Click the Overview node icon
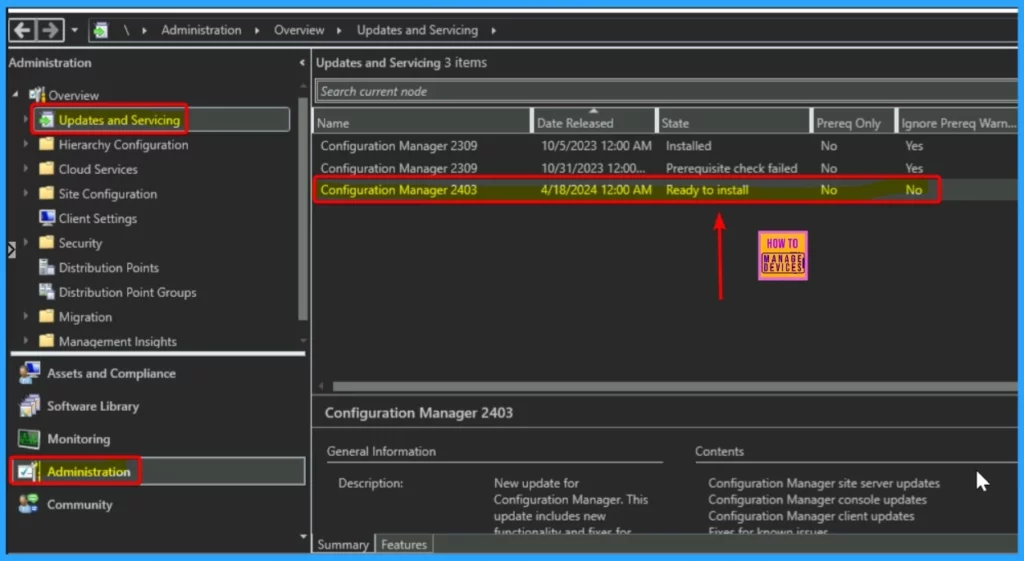 [x=37, y=95]
